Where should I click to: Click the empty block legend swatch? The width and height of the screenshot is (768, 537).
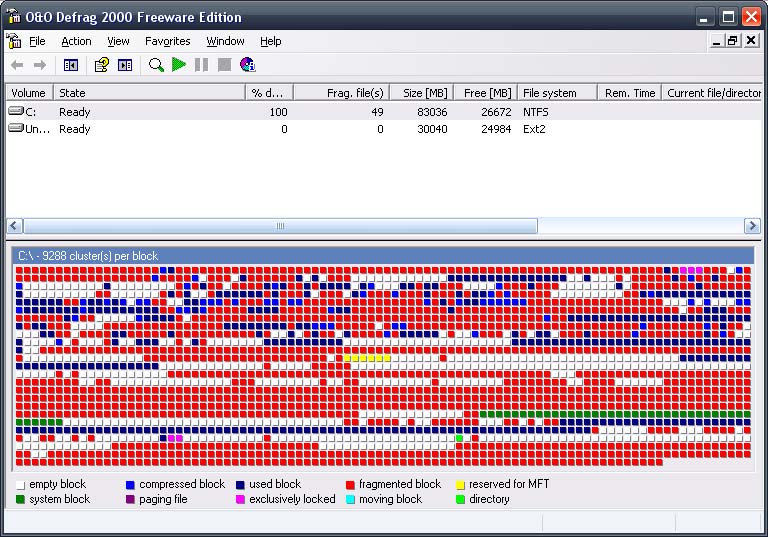coord(20,485)
